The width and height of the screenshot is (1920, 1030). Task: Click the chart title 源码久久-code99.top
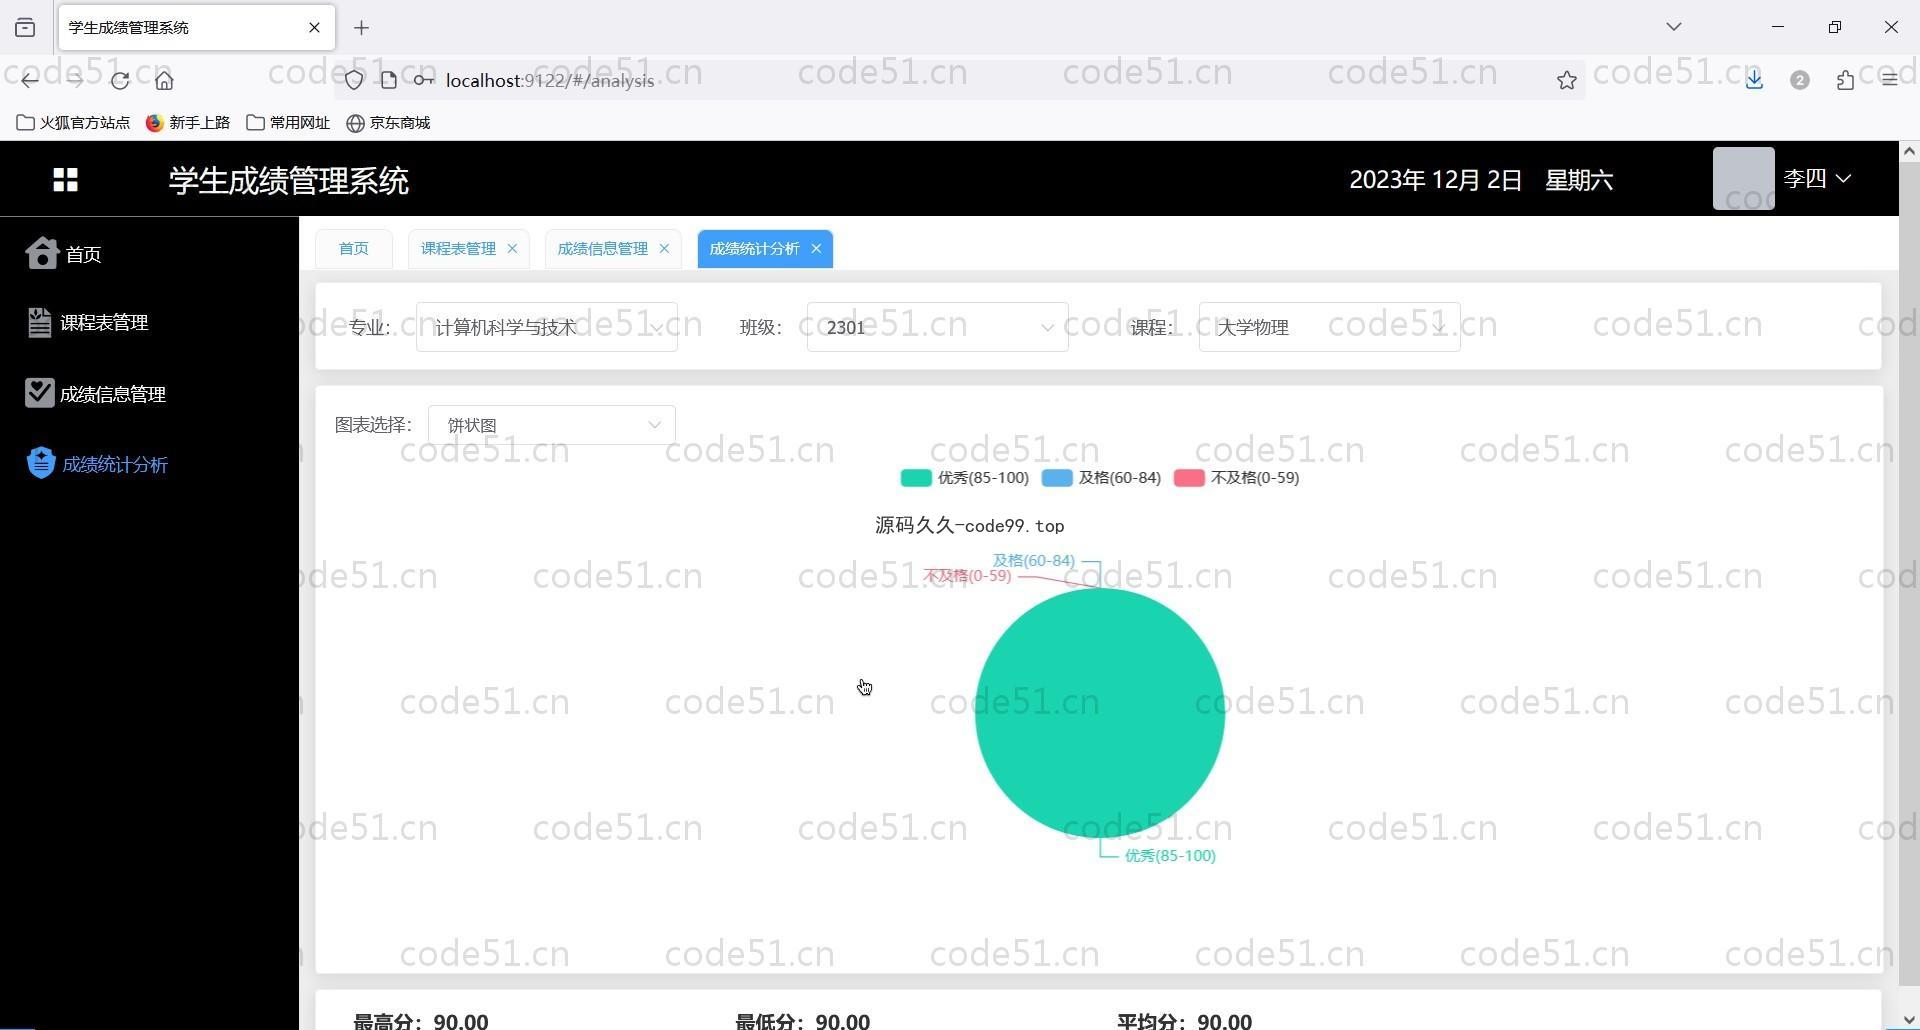pos(970,526)
